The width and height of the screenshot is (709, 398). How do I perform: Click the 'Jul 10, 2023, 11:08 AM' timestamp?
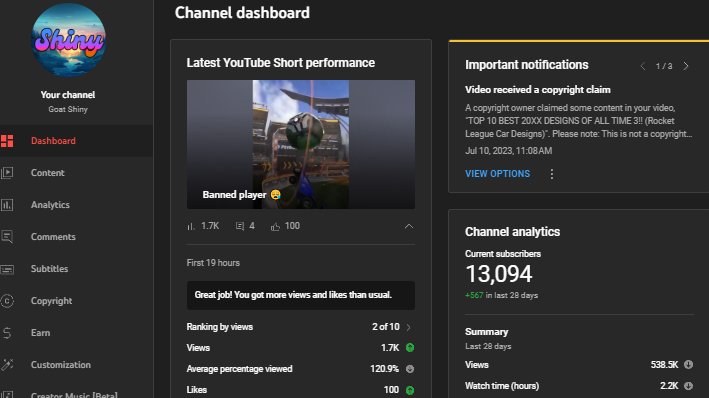pos(509,151)
